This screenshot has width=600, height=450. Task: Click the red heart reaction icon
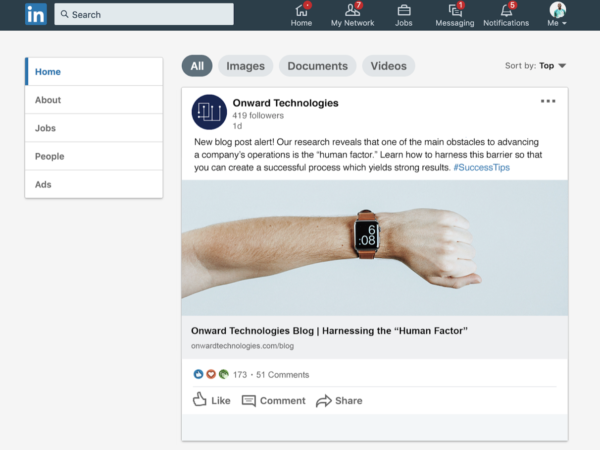click(211, 374)
